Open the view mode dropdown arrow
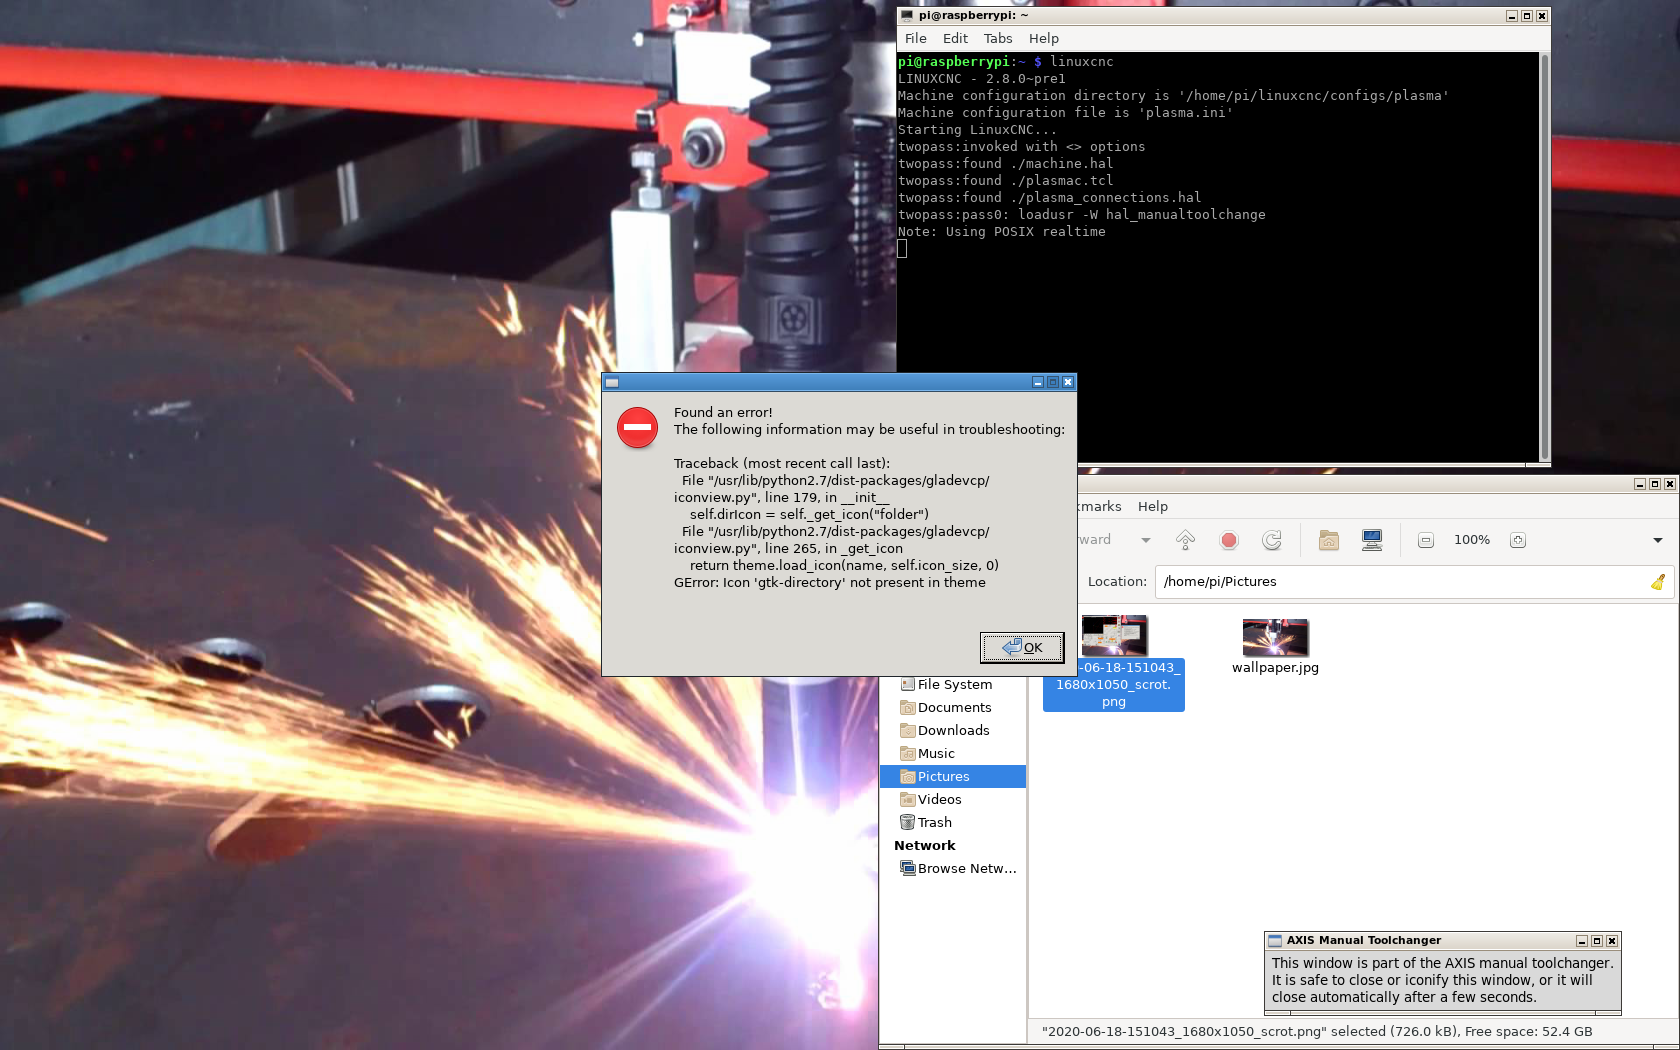The image size is (1680, 1050). [1658, 540]
